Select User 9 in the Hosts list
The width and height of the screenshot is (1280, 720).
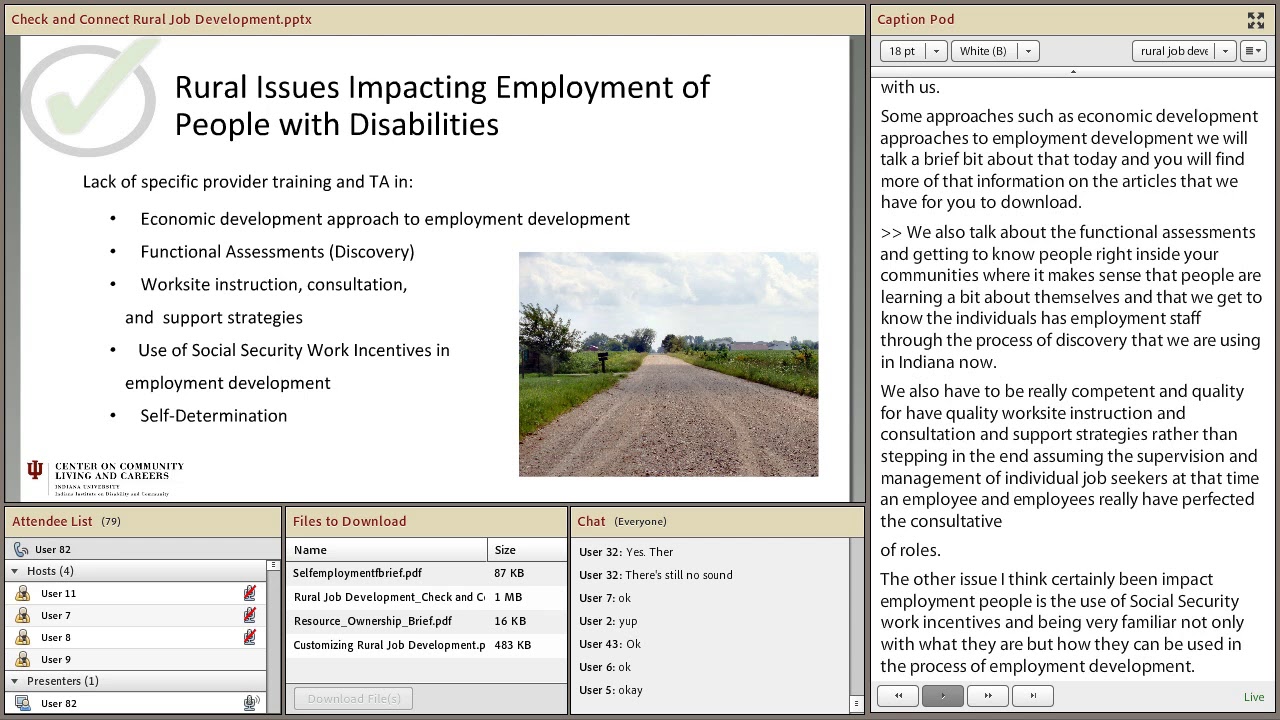tap(137, 659)
